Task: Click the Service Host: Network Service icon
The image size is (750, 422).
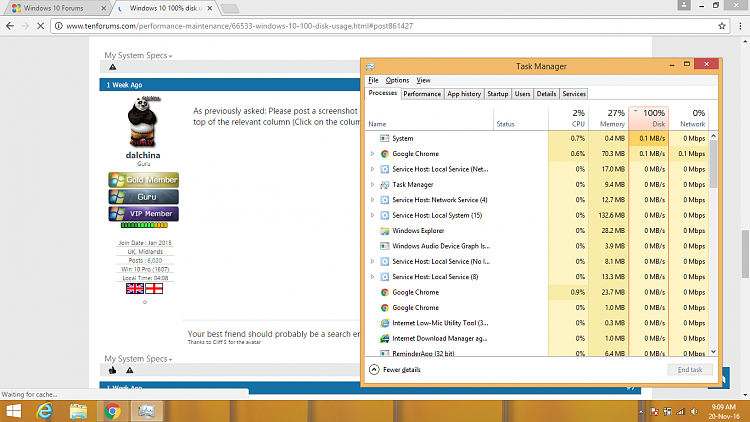Action: (x=384, y=200)
